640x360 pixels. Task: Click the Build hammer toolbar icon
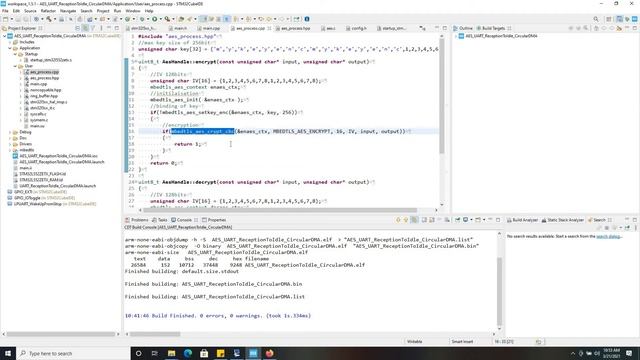tap(49, 19)
